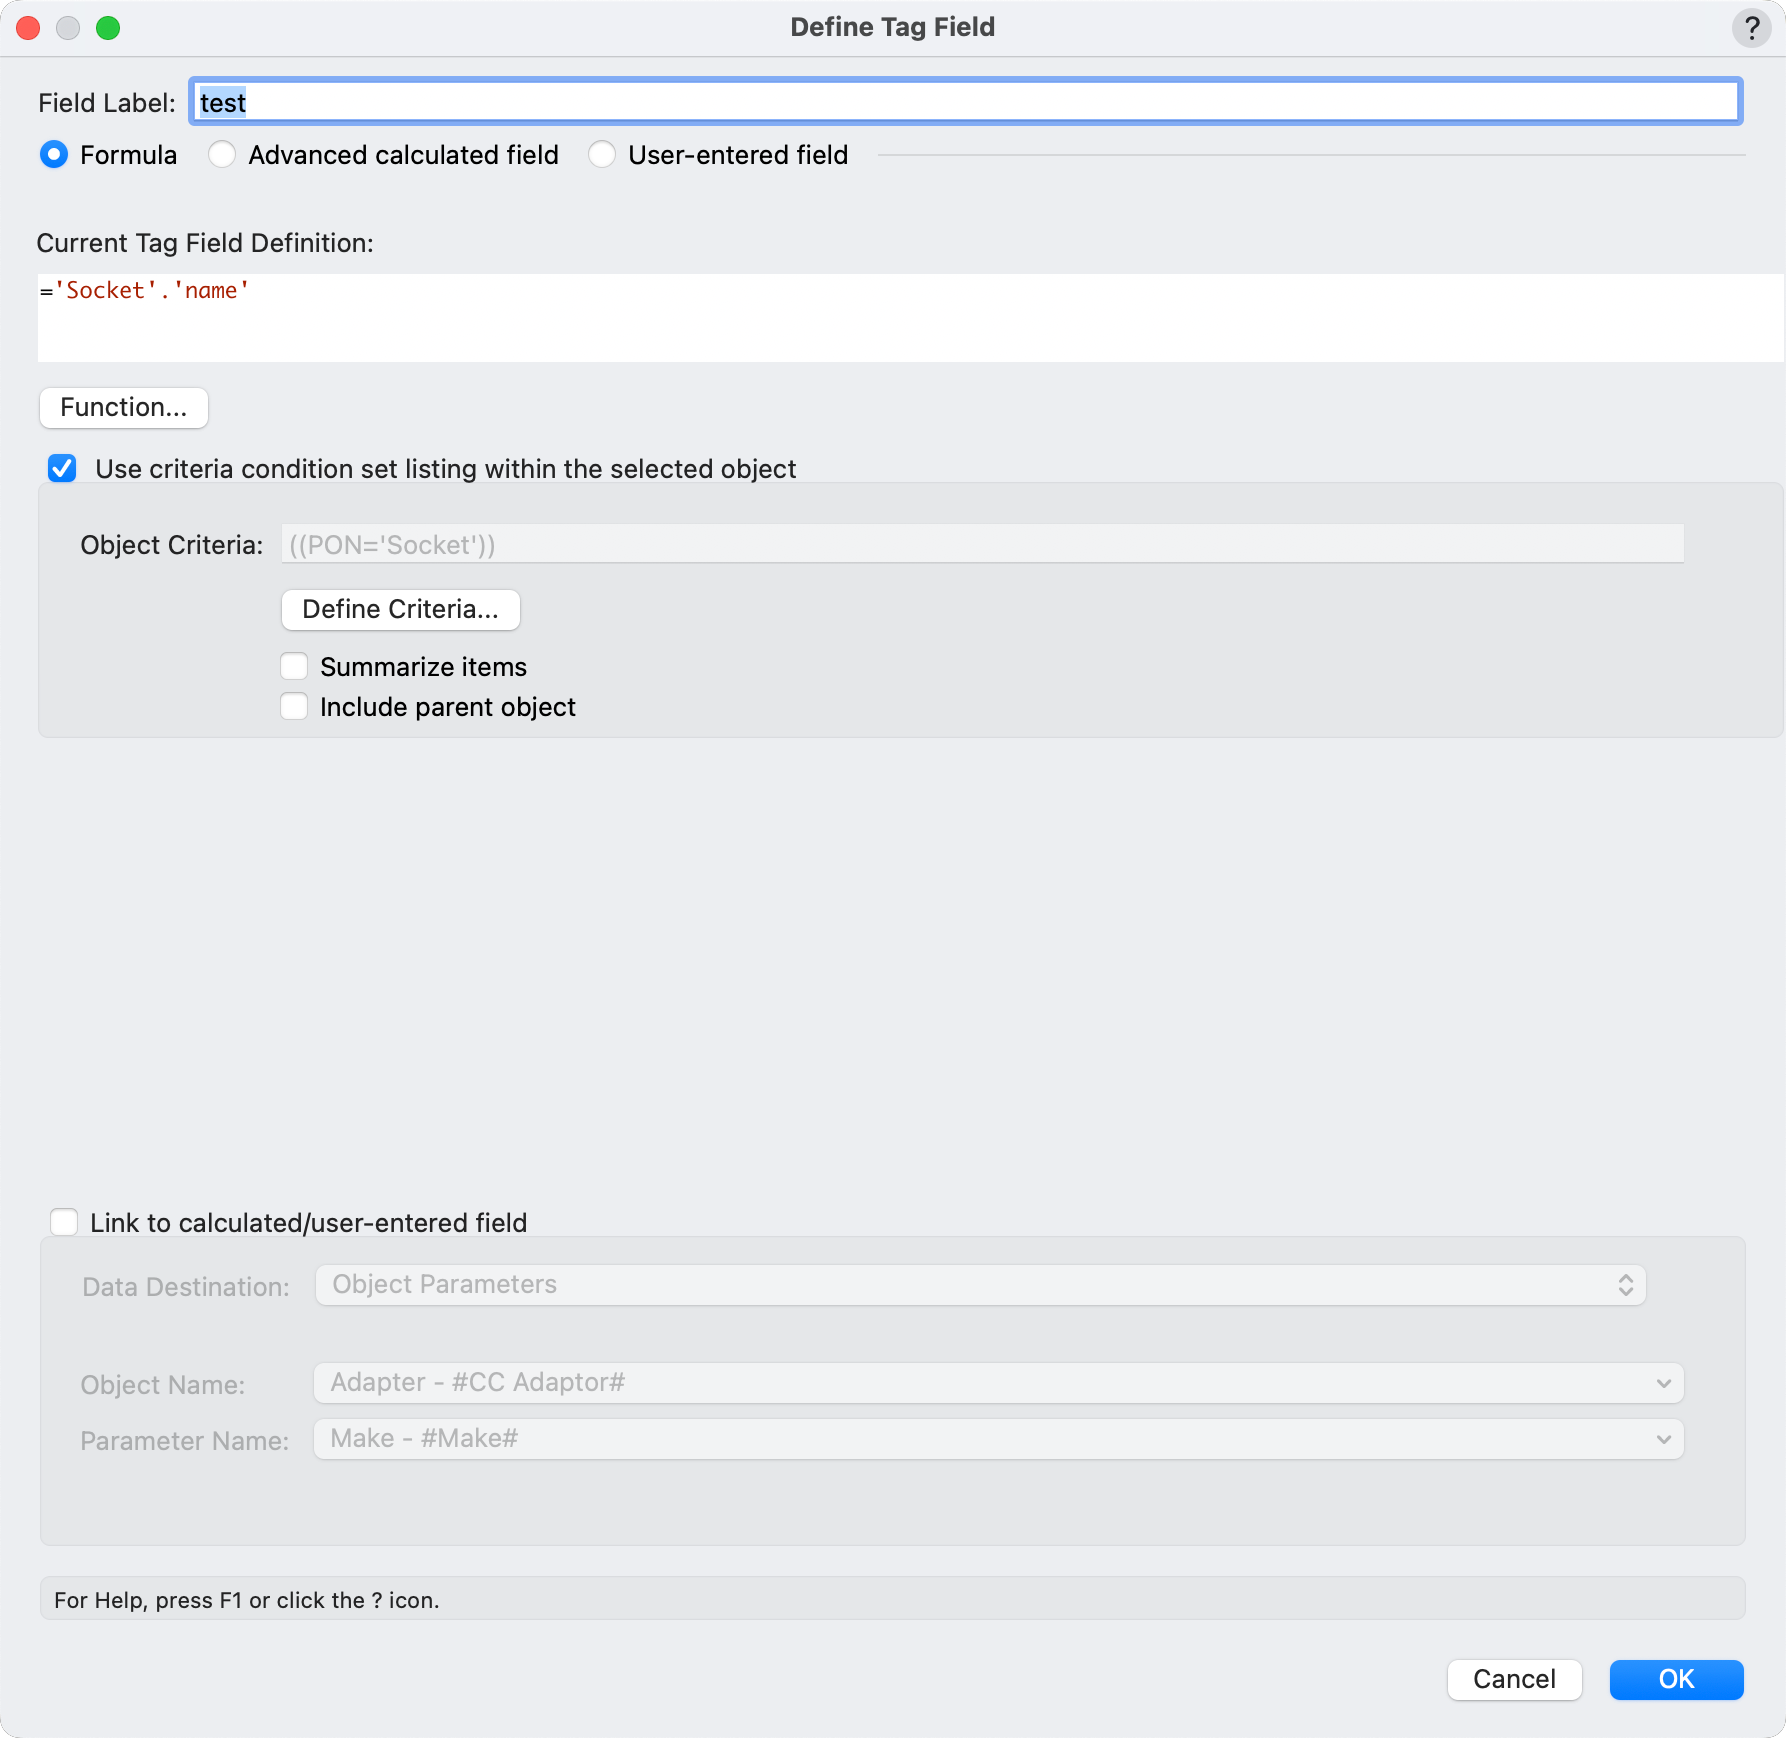
Task: Click Cancel to dismiss the dialog
Action: coord(1514,1679)
